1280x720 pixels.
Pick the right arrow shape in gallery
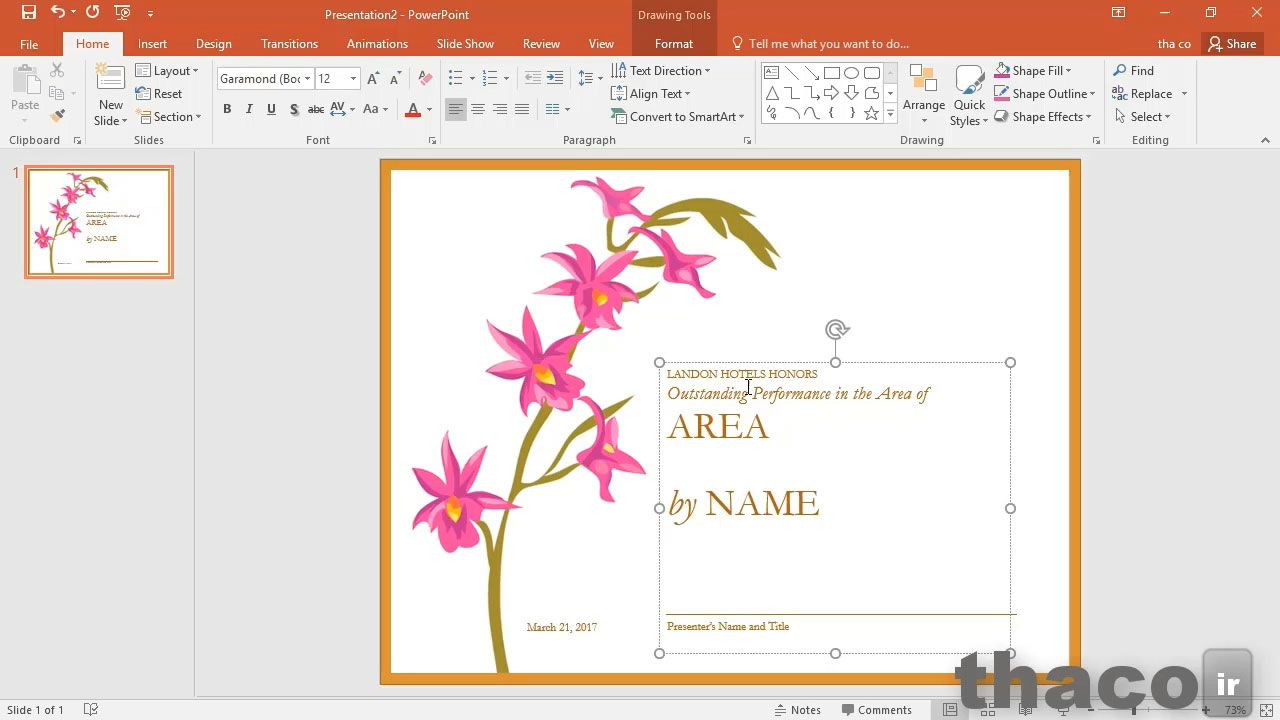(x=831, y=93)
